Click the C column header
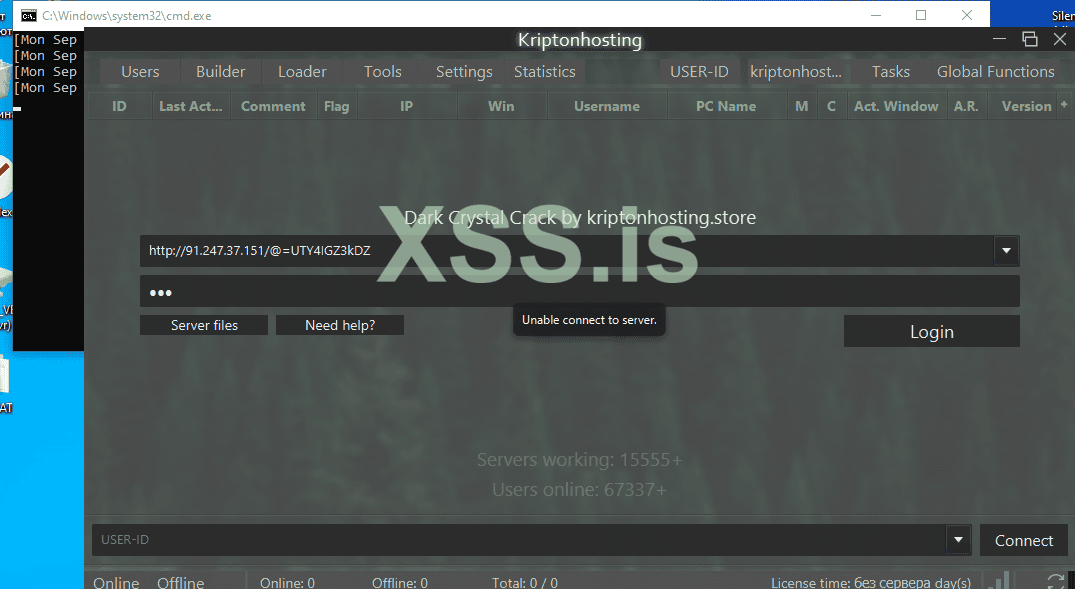Screen dimensions: 1075x589 point(831,106)
